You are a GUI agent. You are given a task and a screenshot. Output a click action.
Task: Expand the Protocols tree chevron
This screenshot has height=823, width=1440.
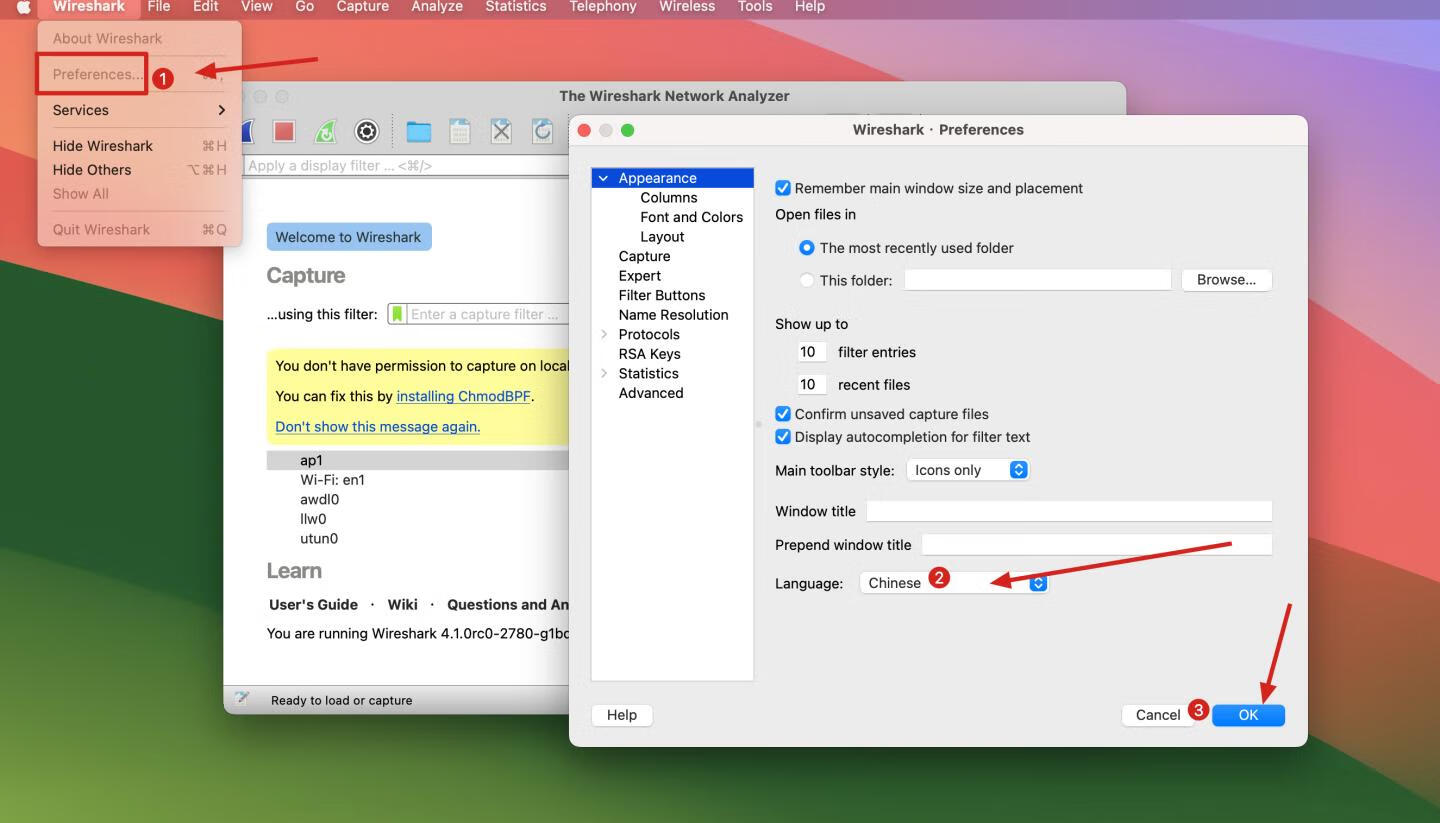click(603, 334)
